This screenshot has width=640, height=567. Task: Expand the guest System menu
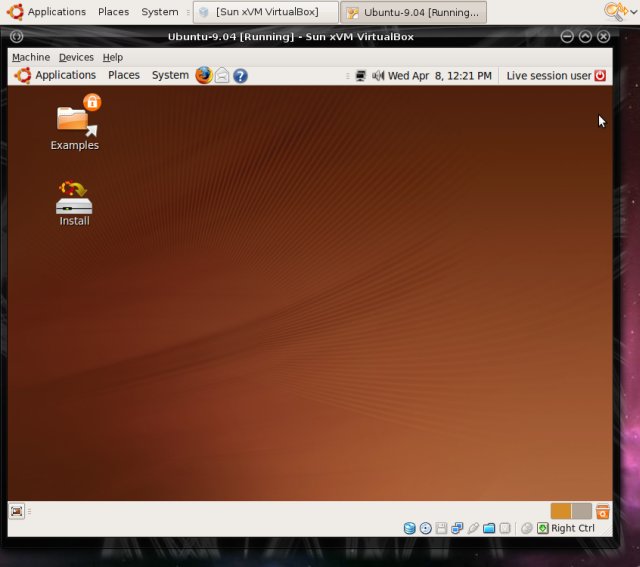coord(170,75)
